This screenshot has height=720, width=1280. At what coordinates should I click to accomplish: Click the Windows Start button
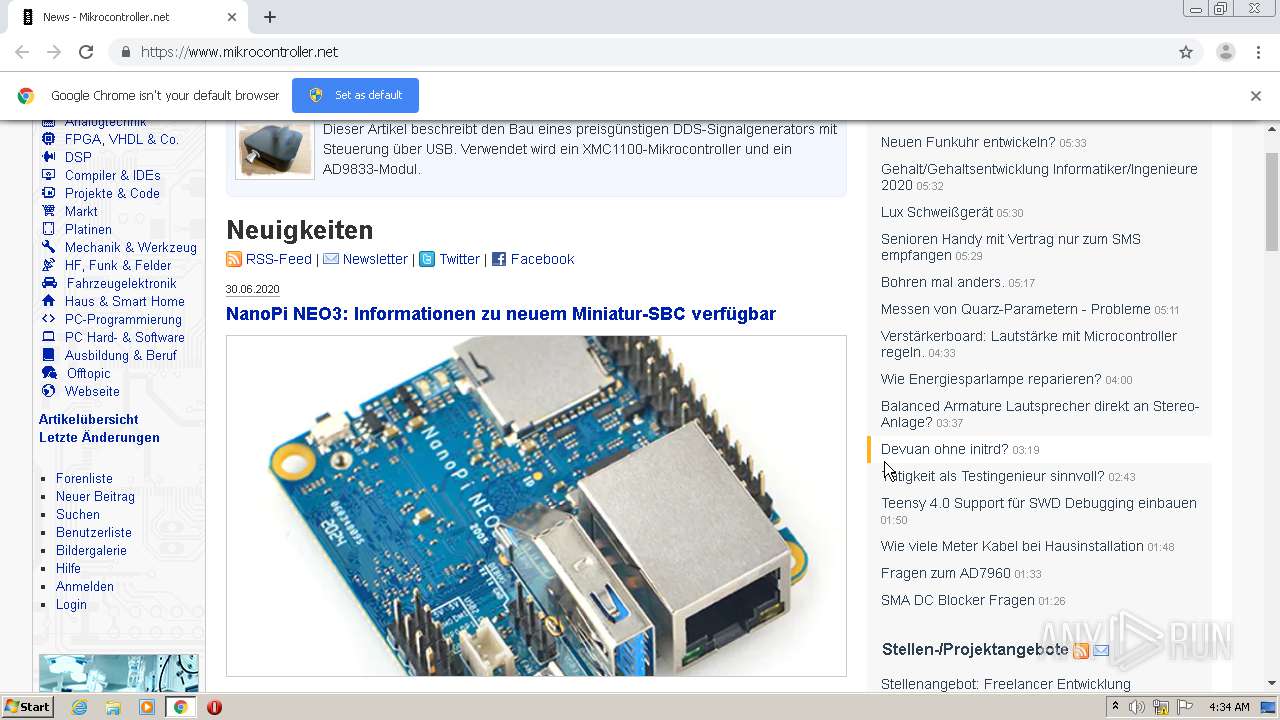tap(27, 707)
